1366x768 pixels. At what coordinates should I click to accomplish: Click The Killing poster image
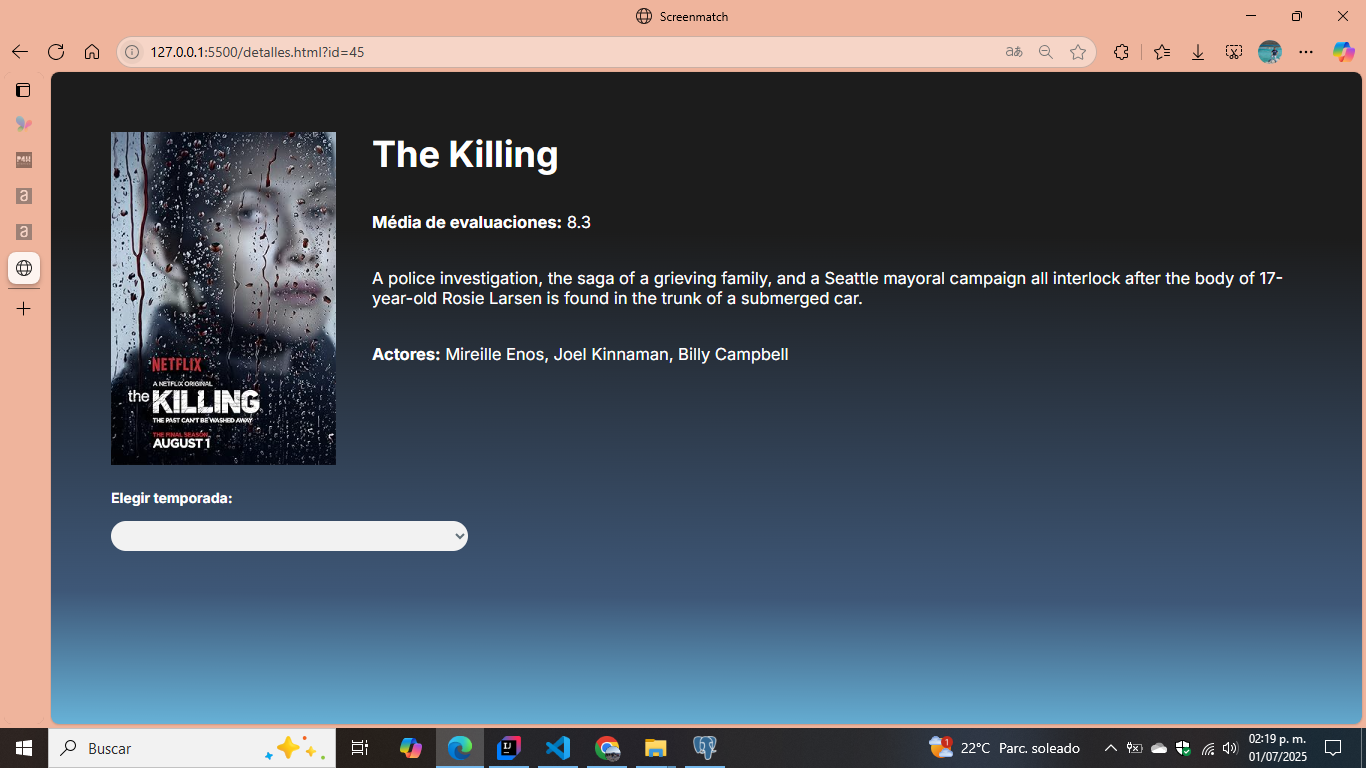(223, 298)
